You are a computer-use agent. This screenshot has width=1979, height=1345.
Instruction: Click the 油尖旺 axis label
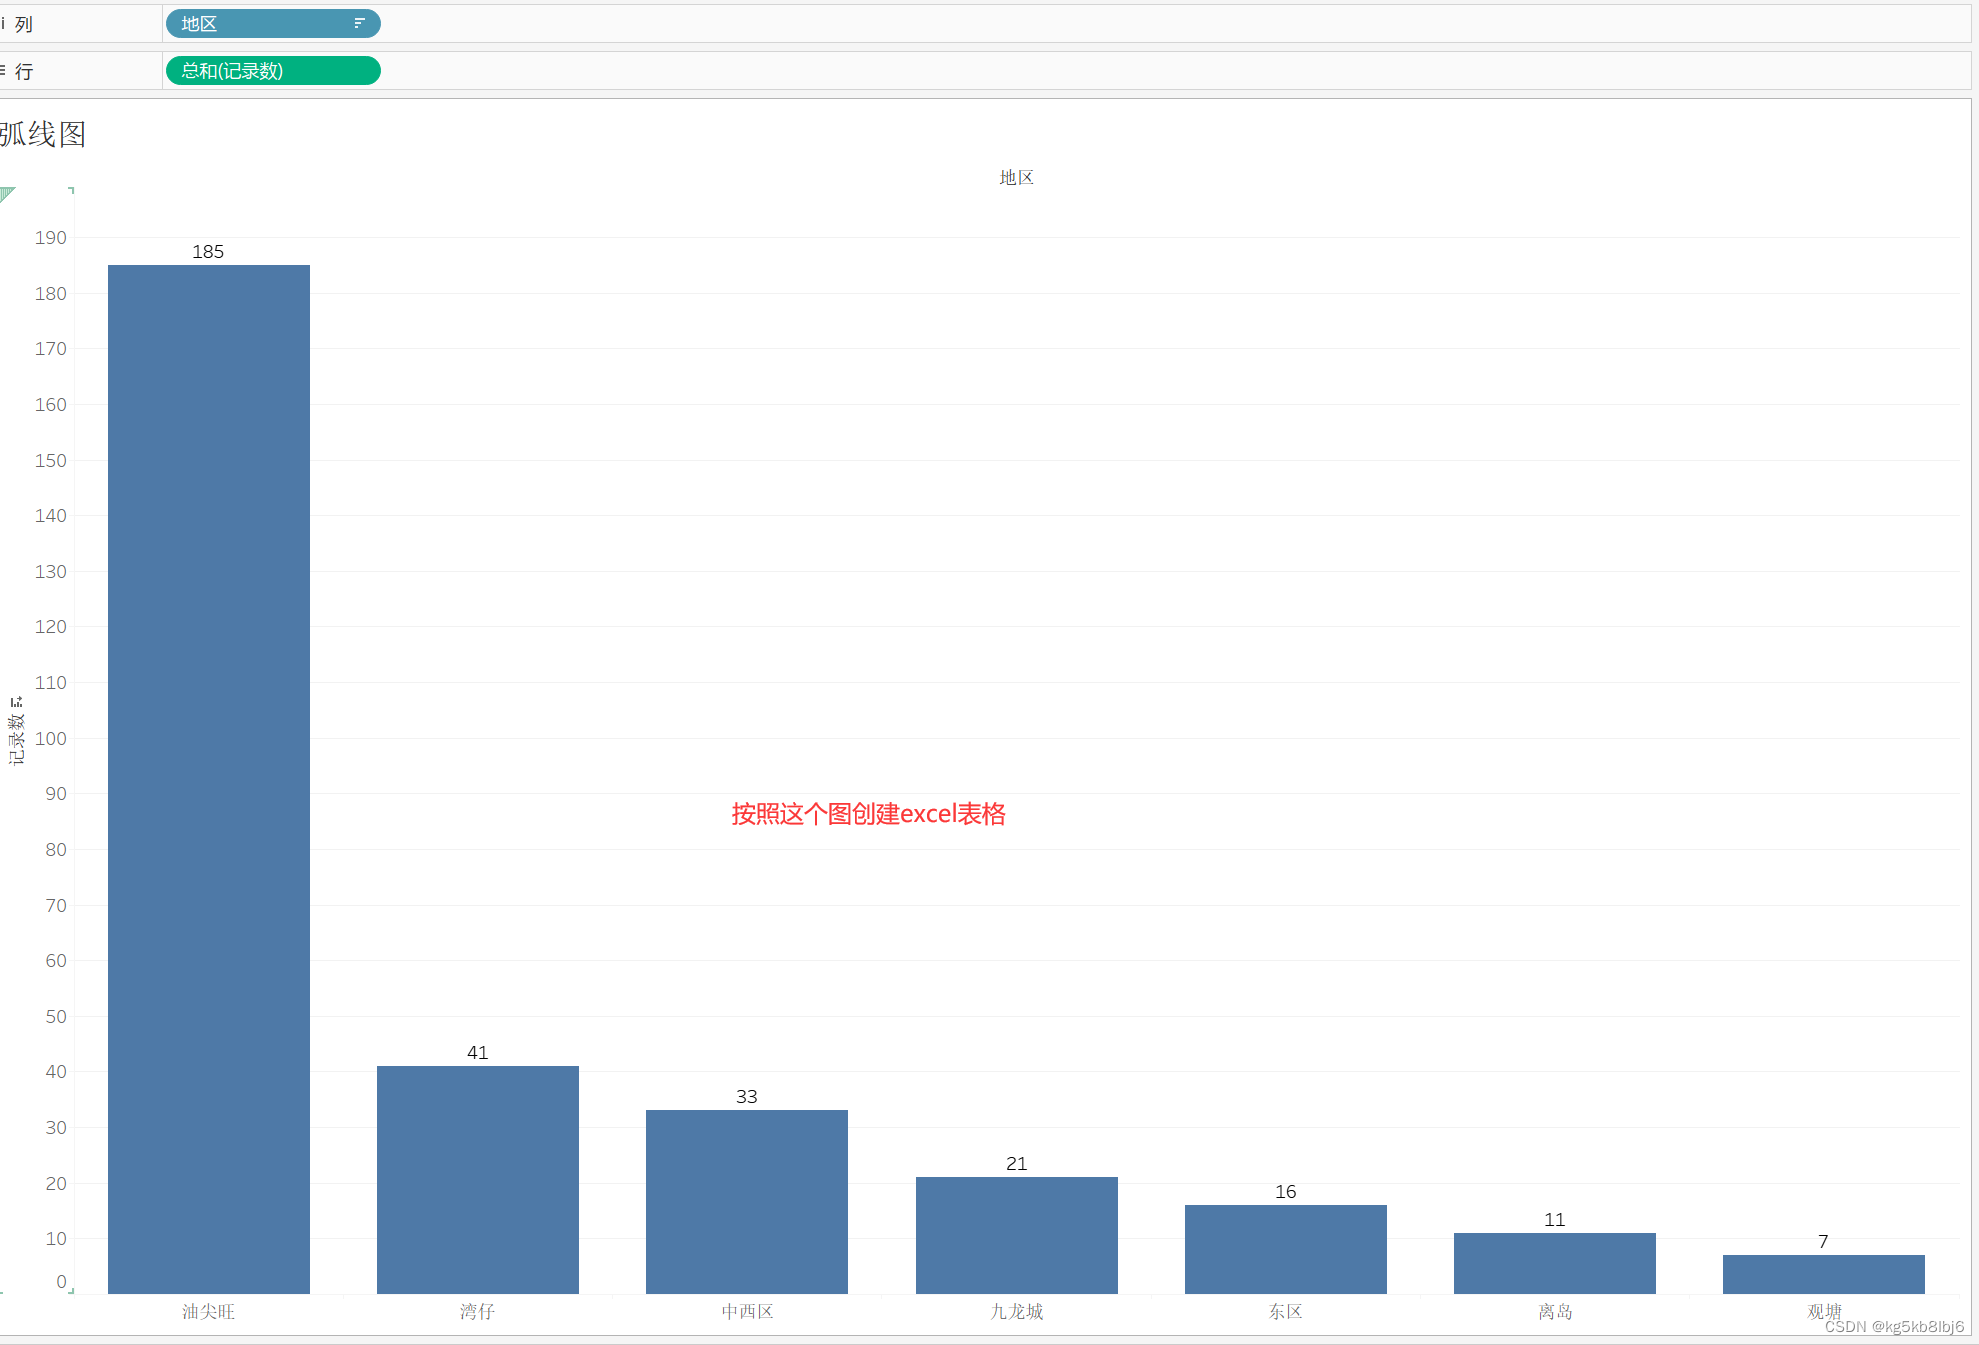coord(208,1311)
